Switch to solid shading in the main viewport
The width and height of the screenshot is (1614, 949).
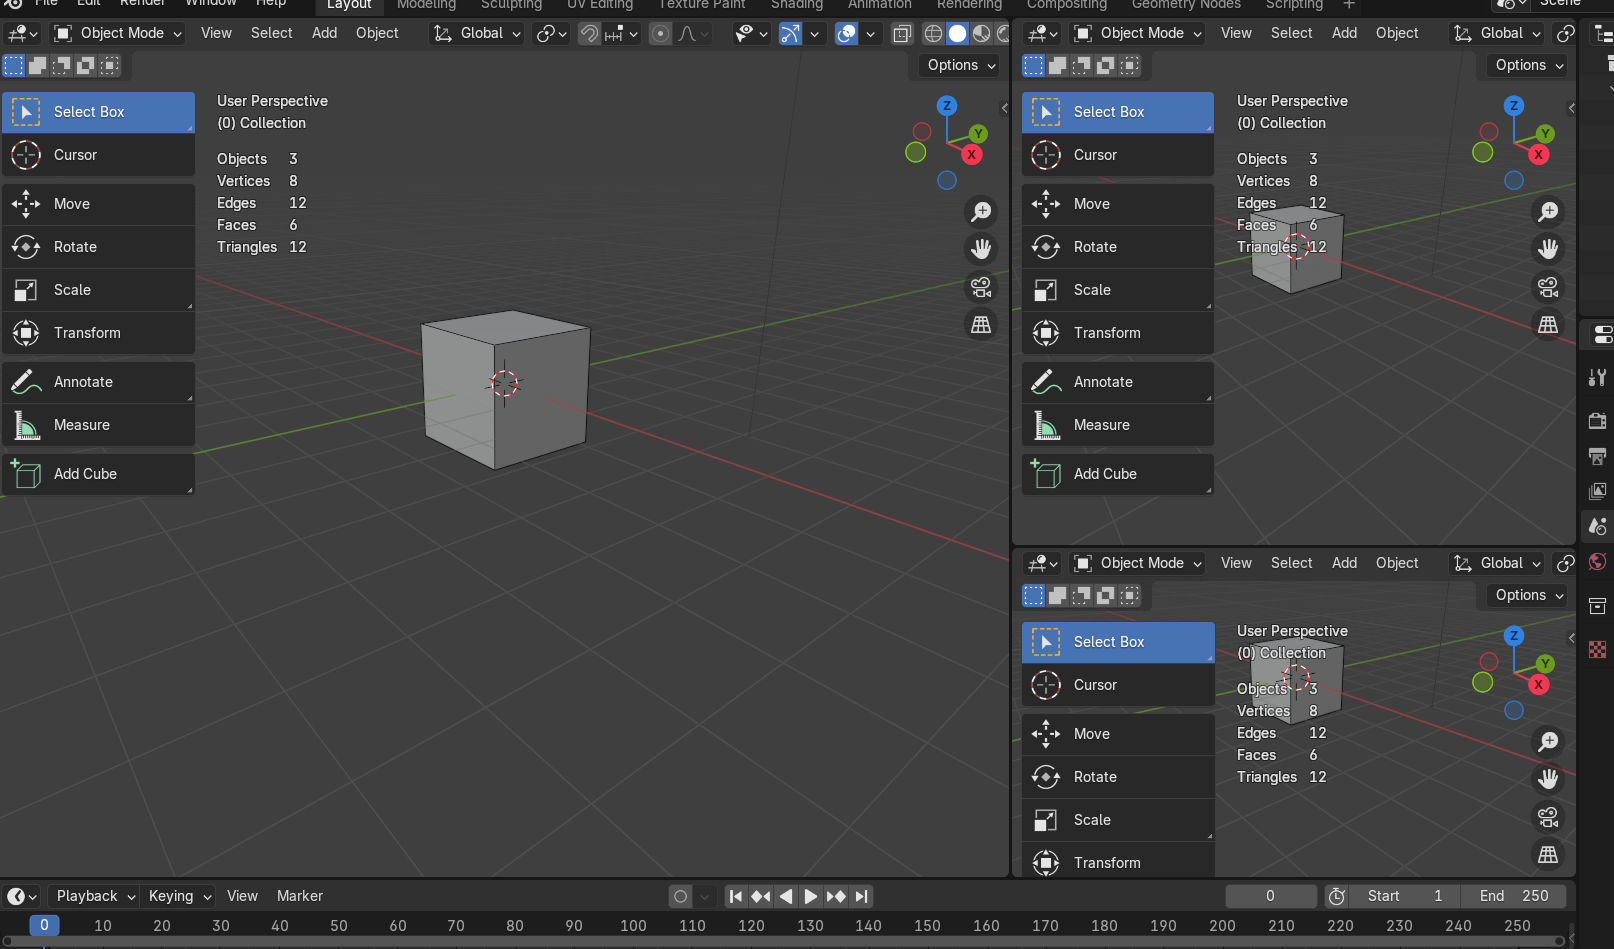click(957, 34)
